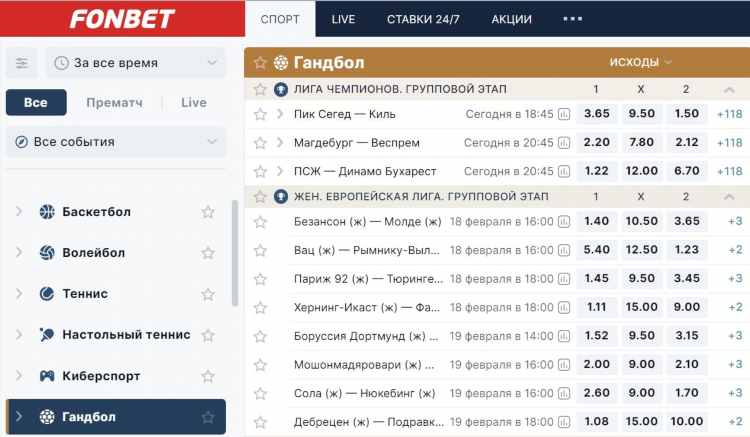Open +118 more markets for Пик Сегед — Киль
Image resolution: width=750 pixels, height=437 pixels.
[x=729, y=114]
